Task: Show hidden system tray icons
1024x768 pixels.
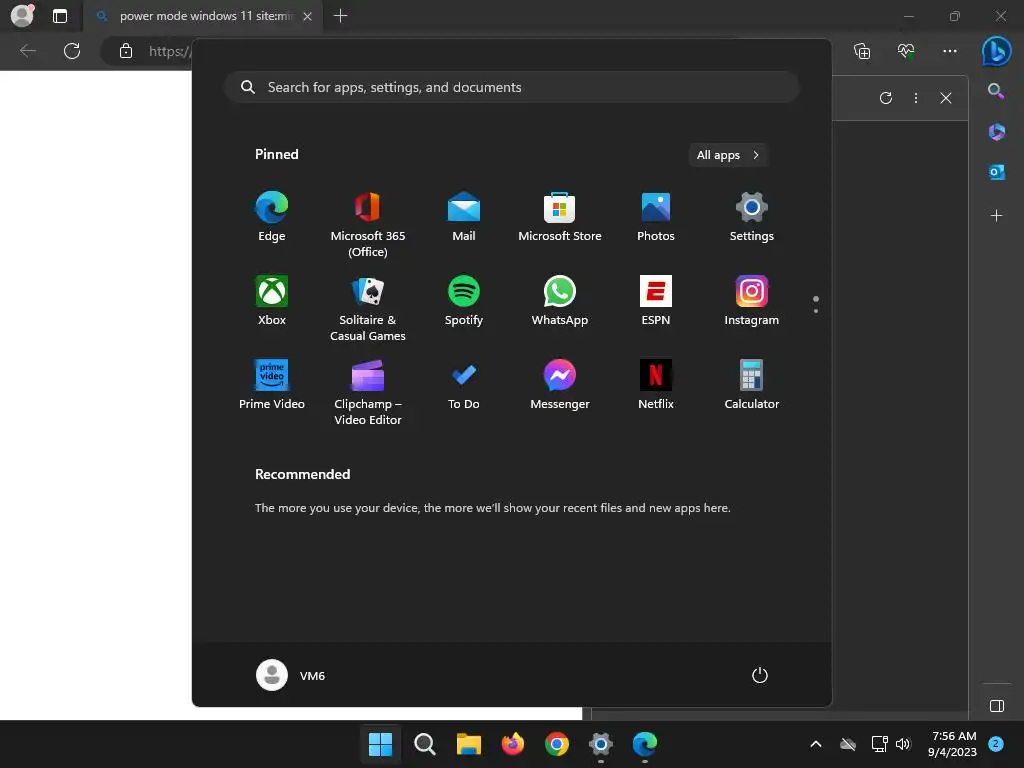Action: point(816,744)
